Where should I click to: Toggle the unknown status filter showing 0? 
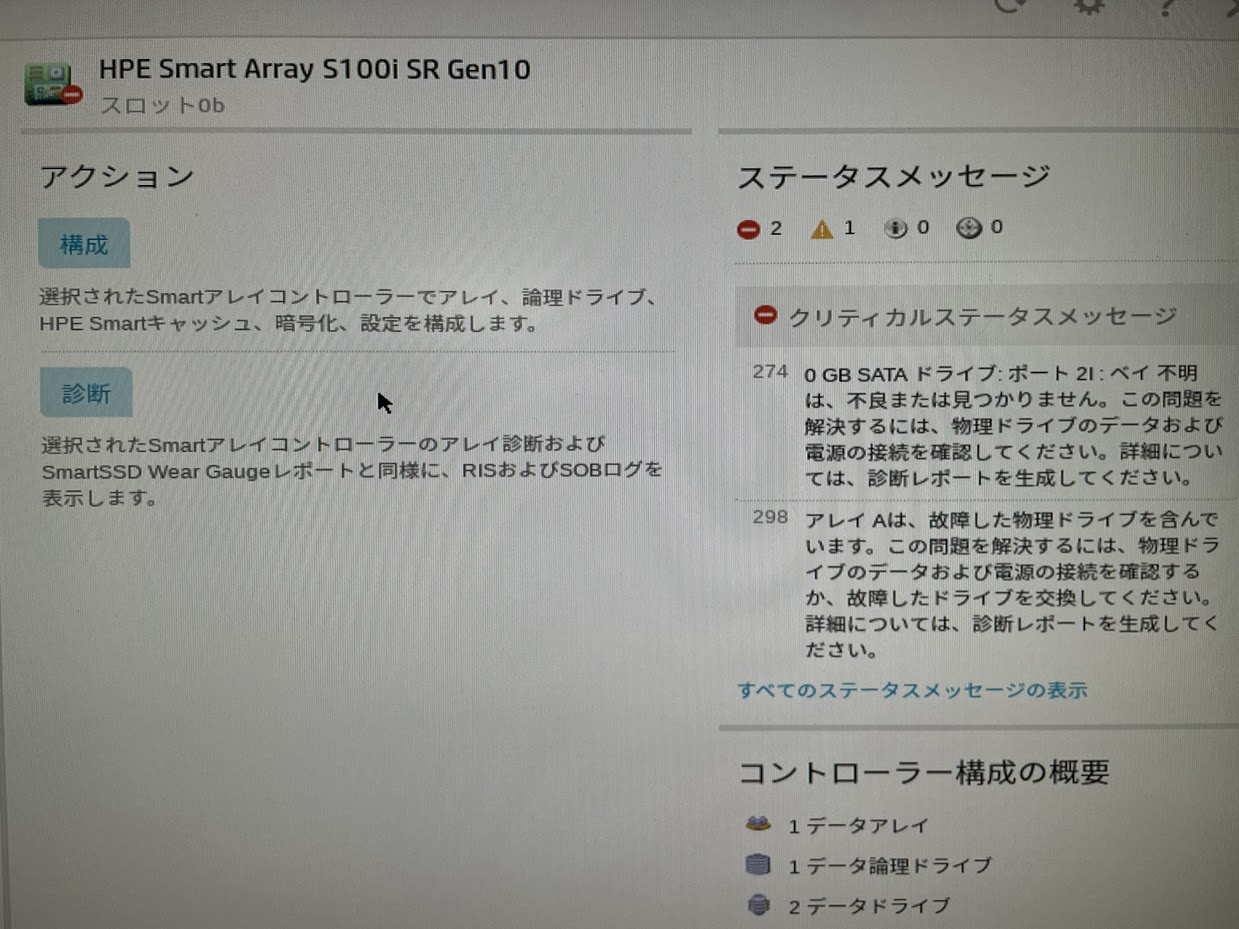click(966, 227)
